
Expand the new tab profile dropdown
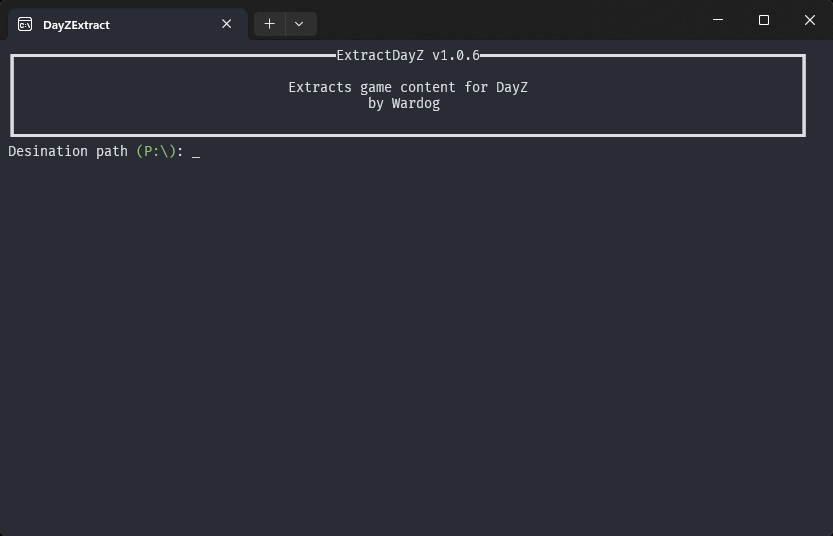click(300, 24)
